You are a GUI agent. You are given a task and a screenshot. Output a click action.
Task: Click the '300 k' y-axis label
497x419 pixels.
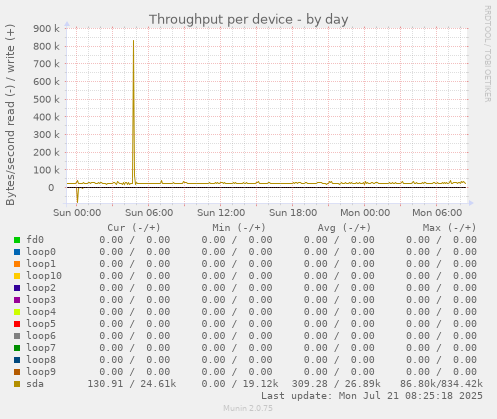click(46, 135)
